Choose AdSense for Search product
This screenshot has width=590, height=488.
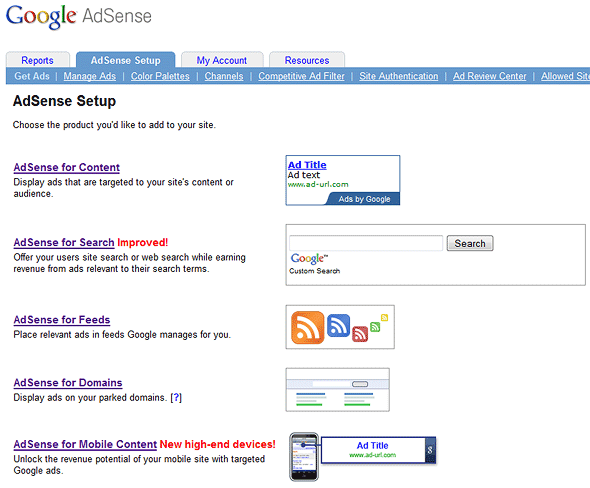coord(64,243)
